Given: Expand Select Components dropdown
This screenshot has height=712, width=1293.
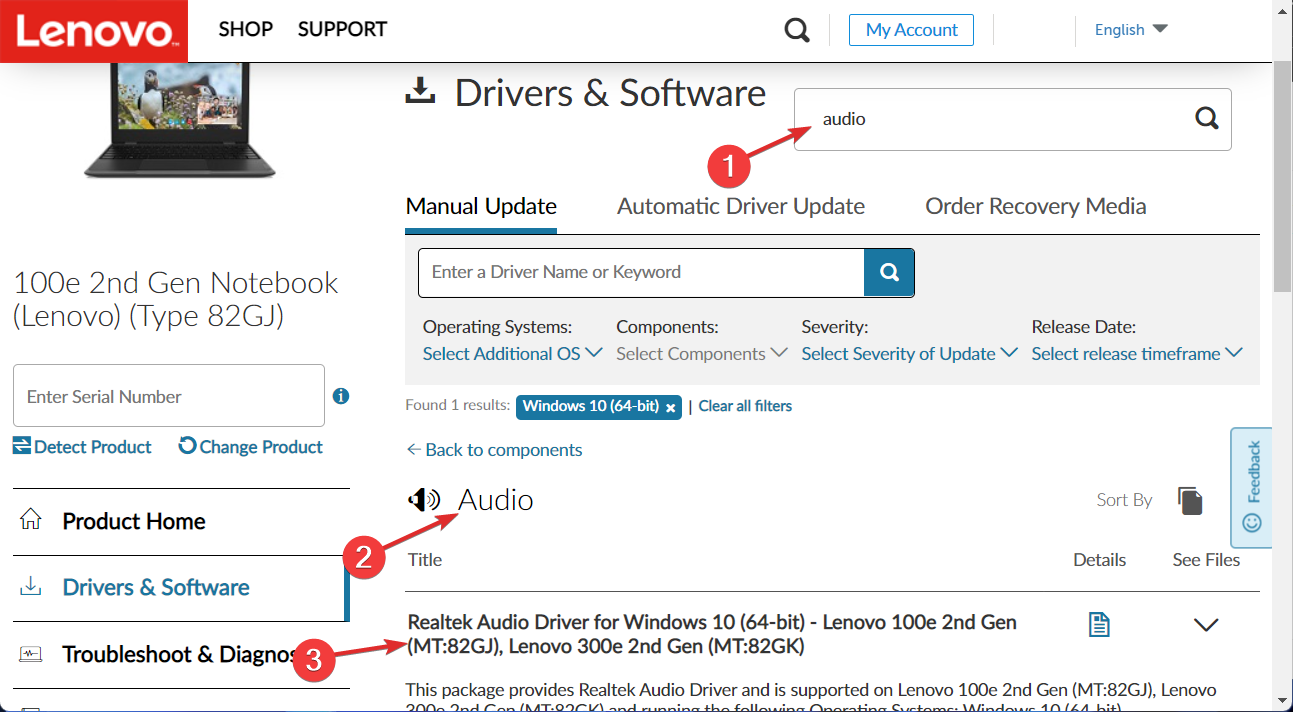Looking at the screenshot, I should click(702, 353).
